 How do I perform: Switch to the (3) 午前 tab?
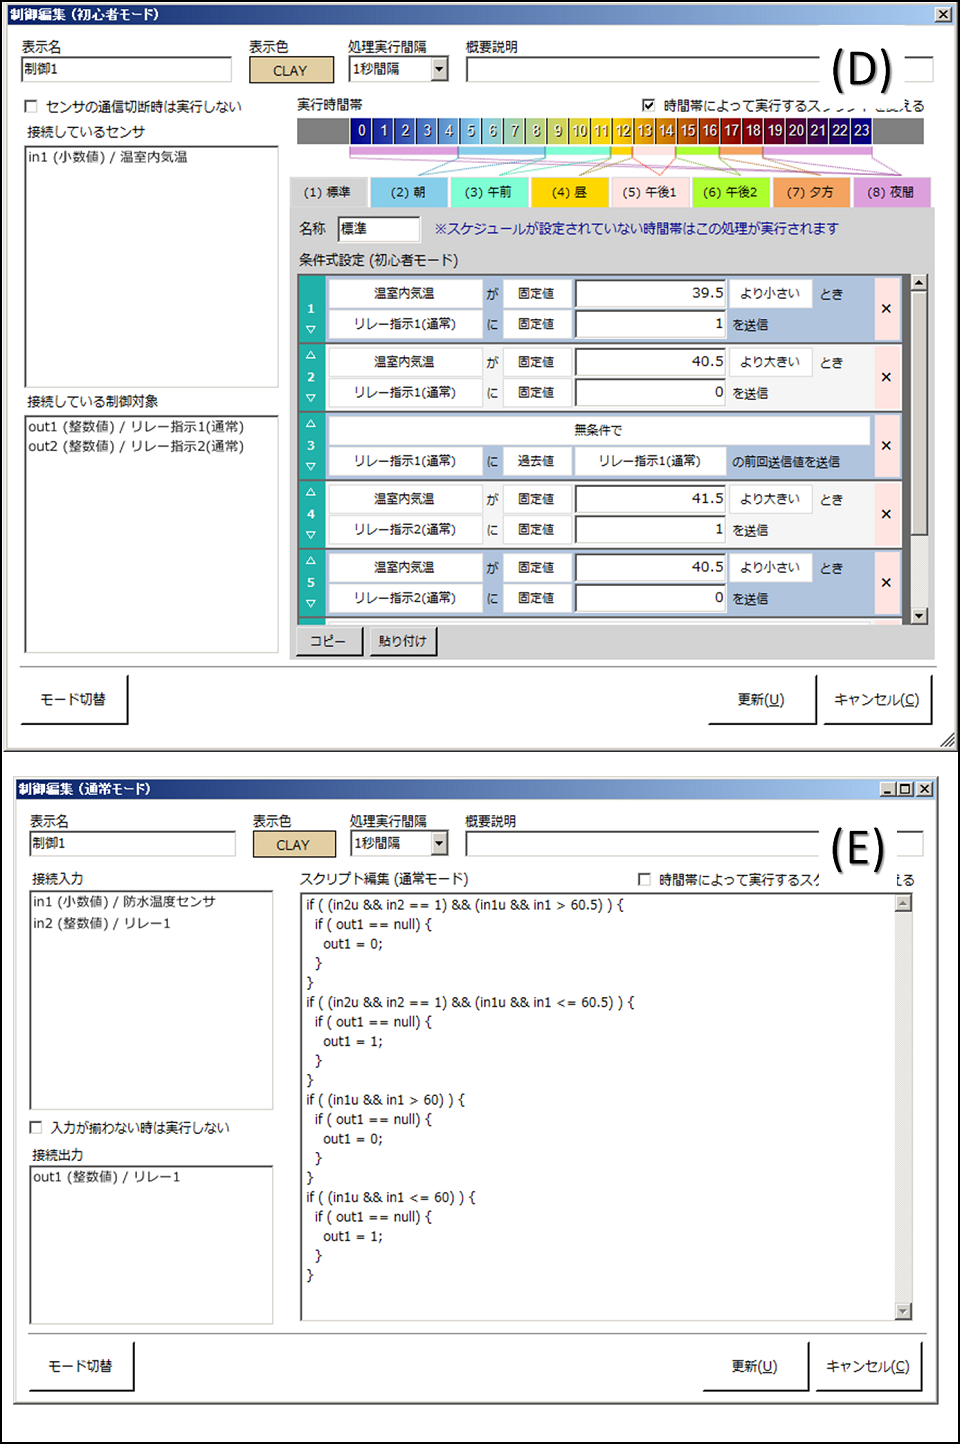pyautogui.click(x=488, y=192)
